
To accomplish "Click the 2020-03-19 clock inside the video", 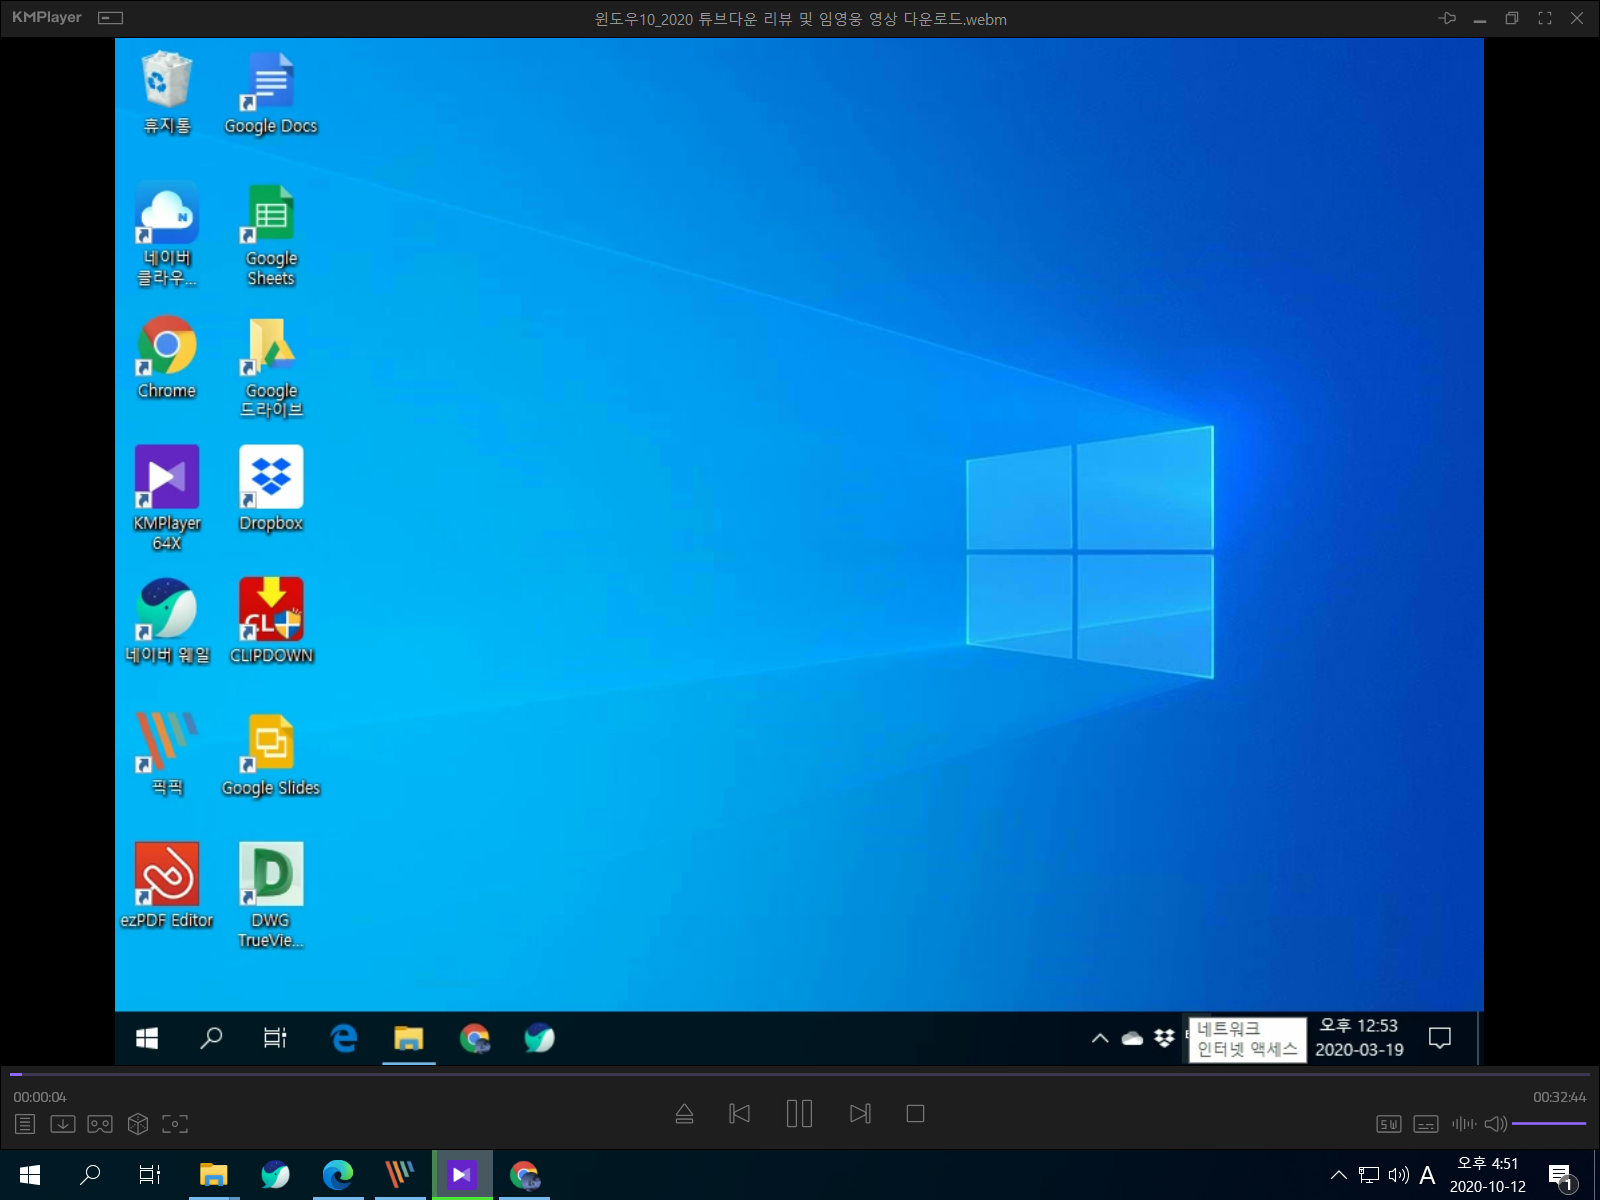I will pyautogui.click(x=1359, y=1038).
